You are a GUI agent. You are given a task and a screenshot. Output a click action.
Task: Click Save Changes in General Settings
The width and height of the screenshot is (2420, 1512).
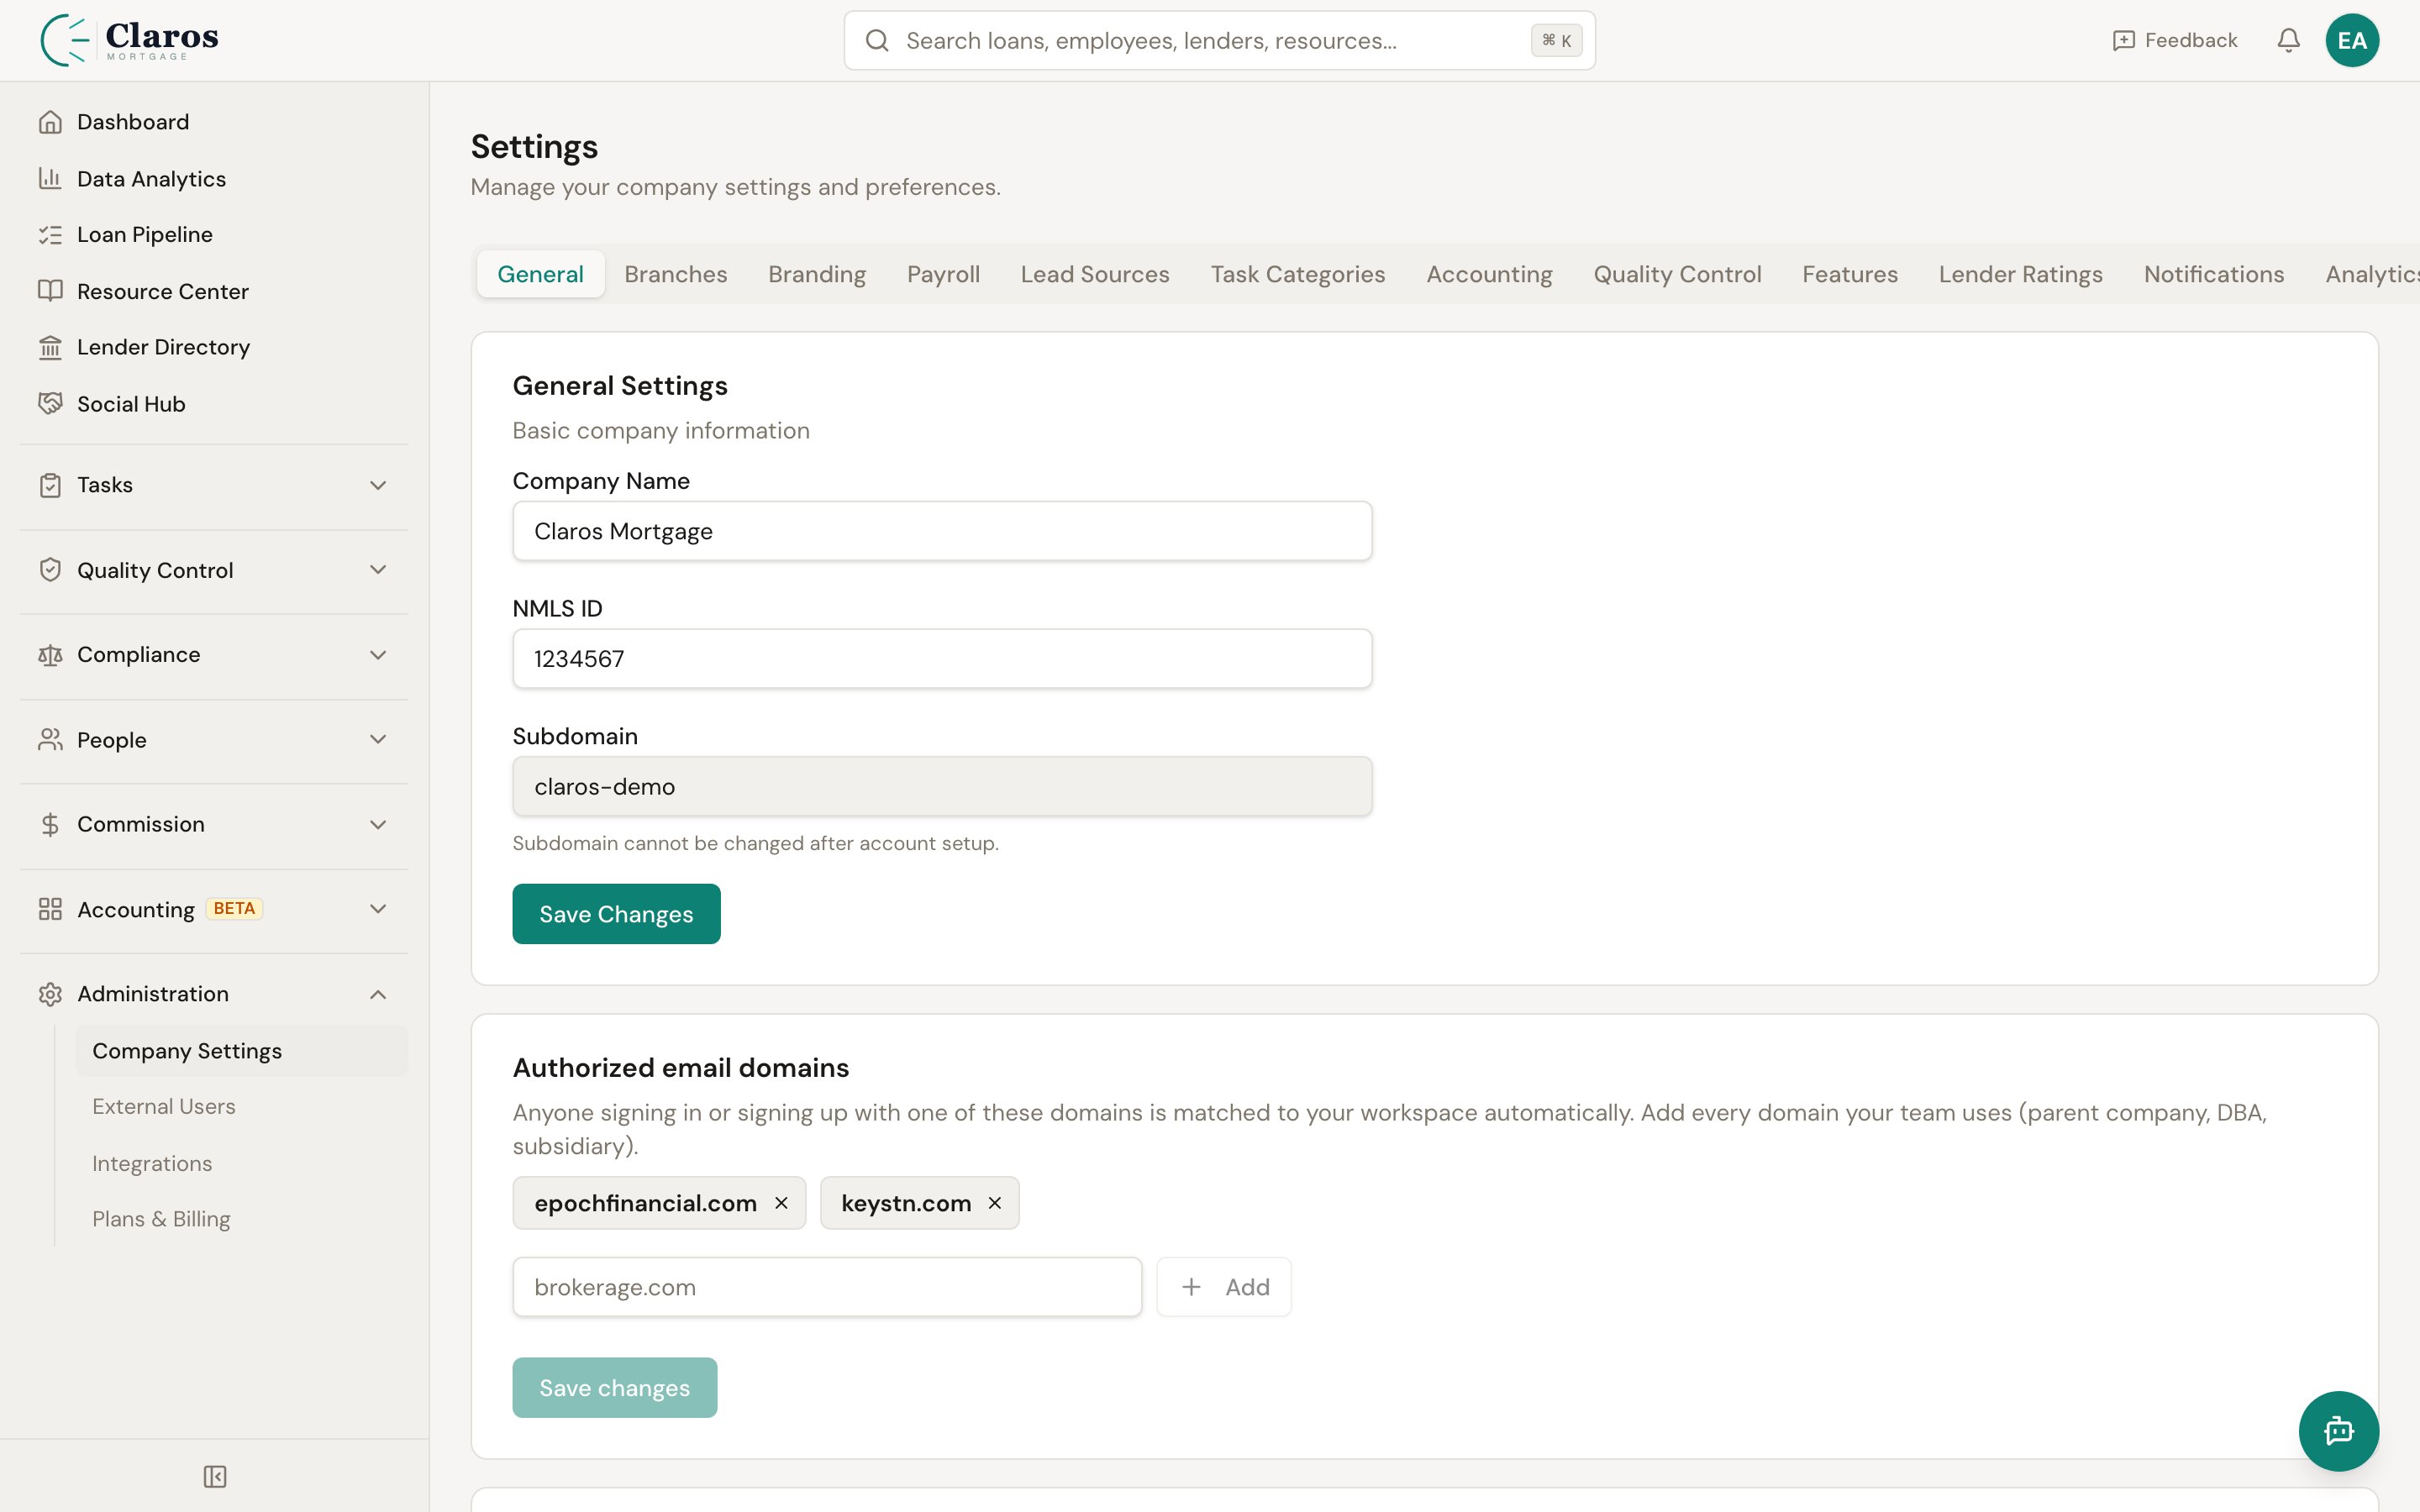point(616,914)
